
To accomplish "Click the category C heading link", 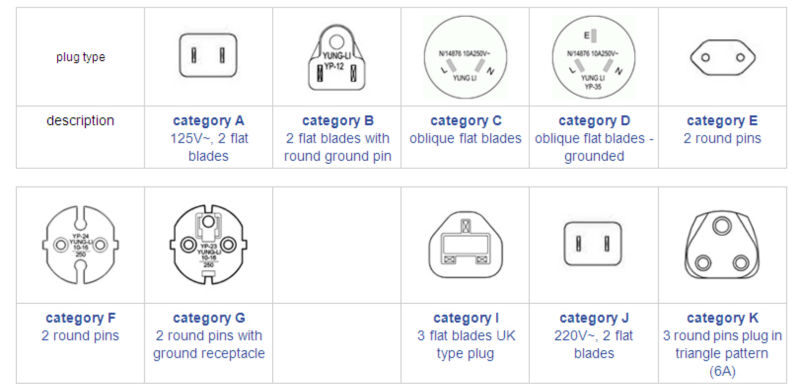I will [466, 121].
